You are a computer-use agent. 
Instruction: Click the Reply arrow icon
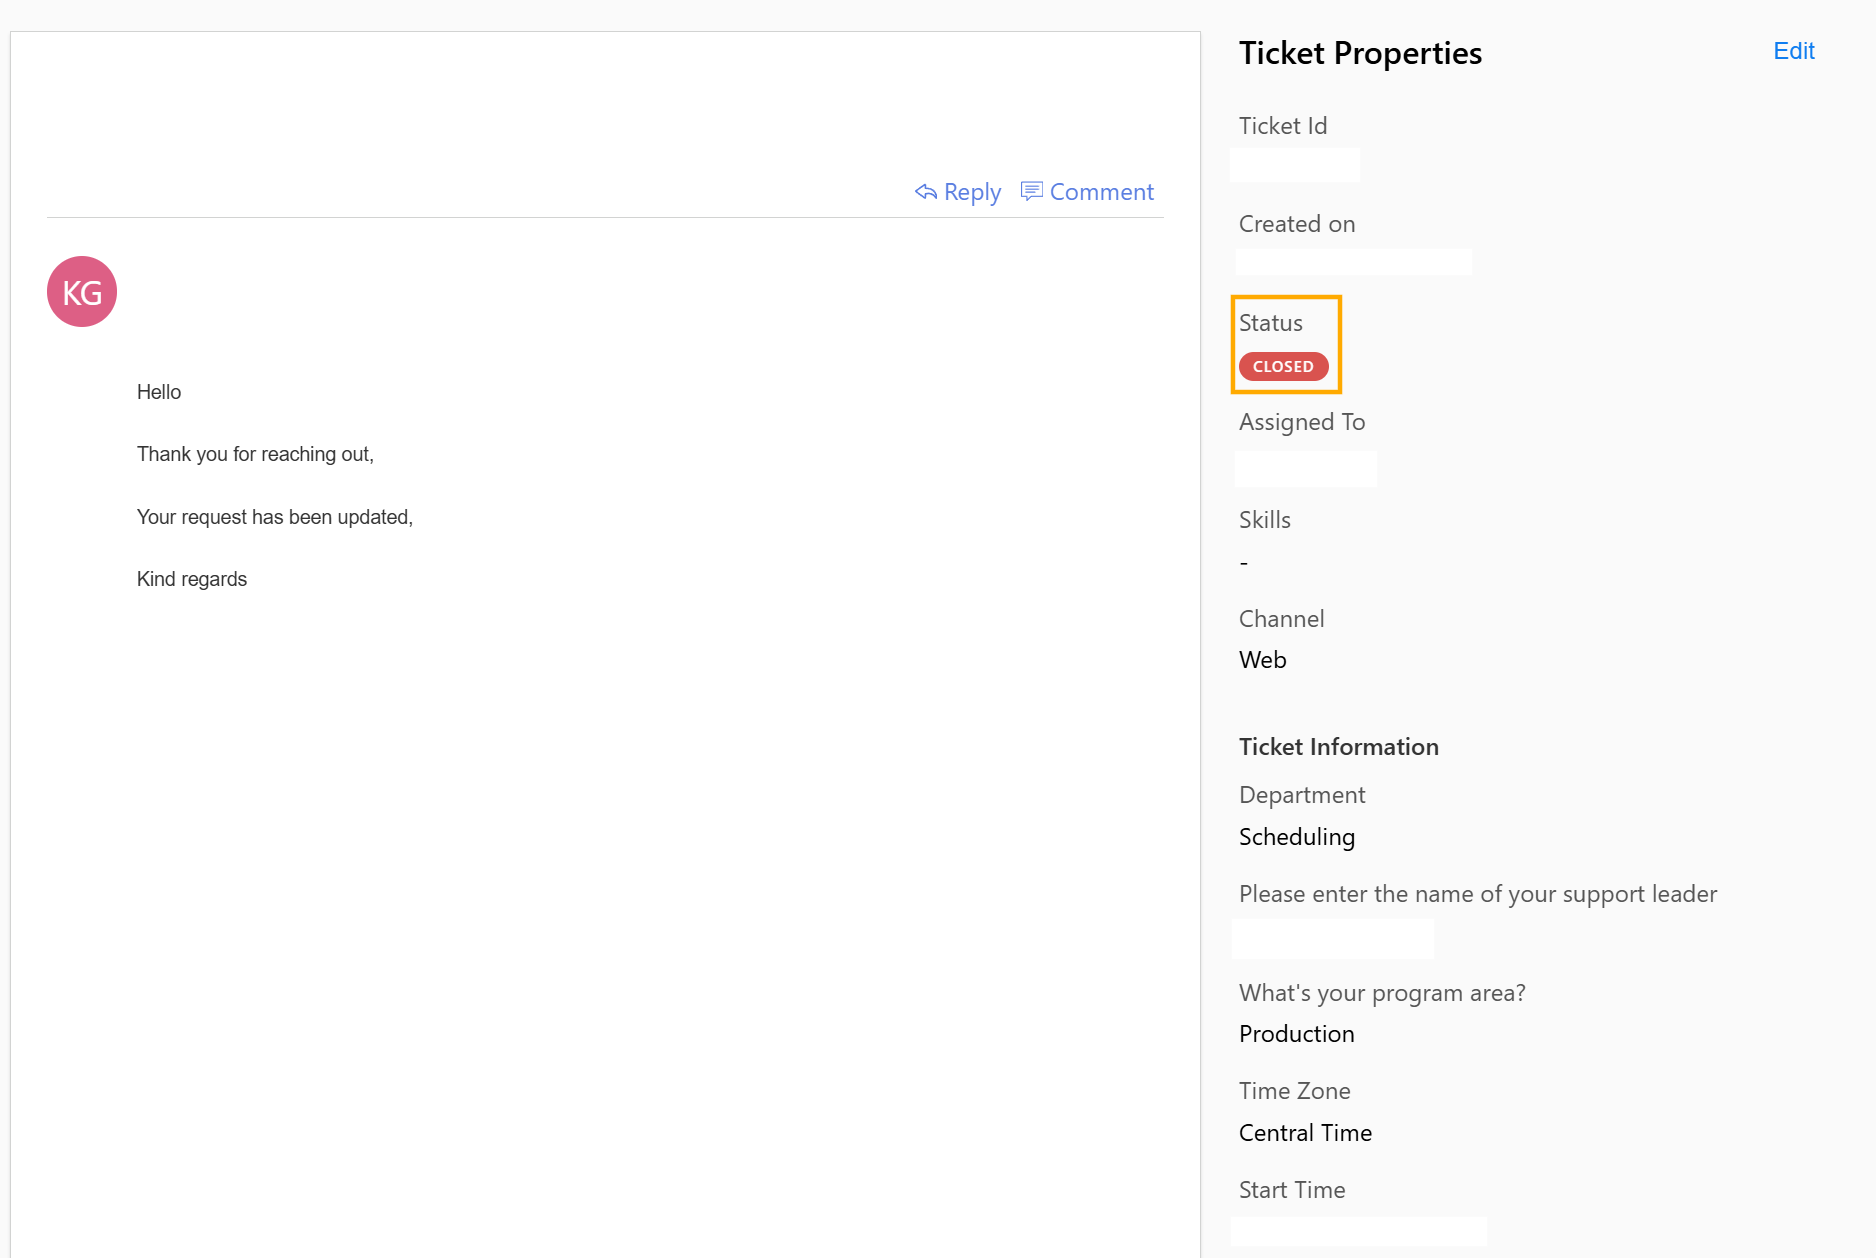pos(926,192)
